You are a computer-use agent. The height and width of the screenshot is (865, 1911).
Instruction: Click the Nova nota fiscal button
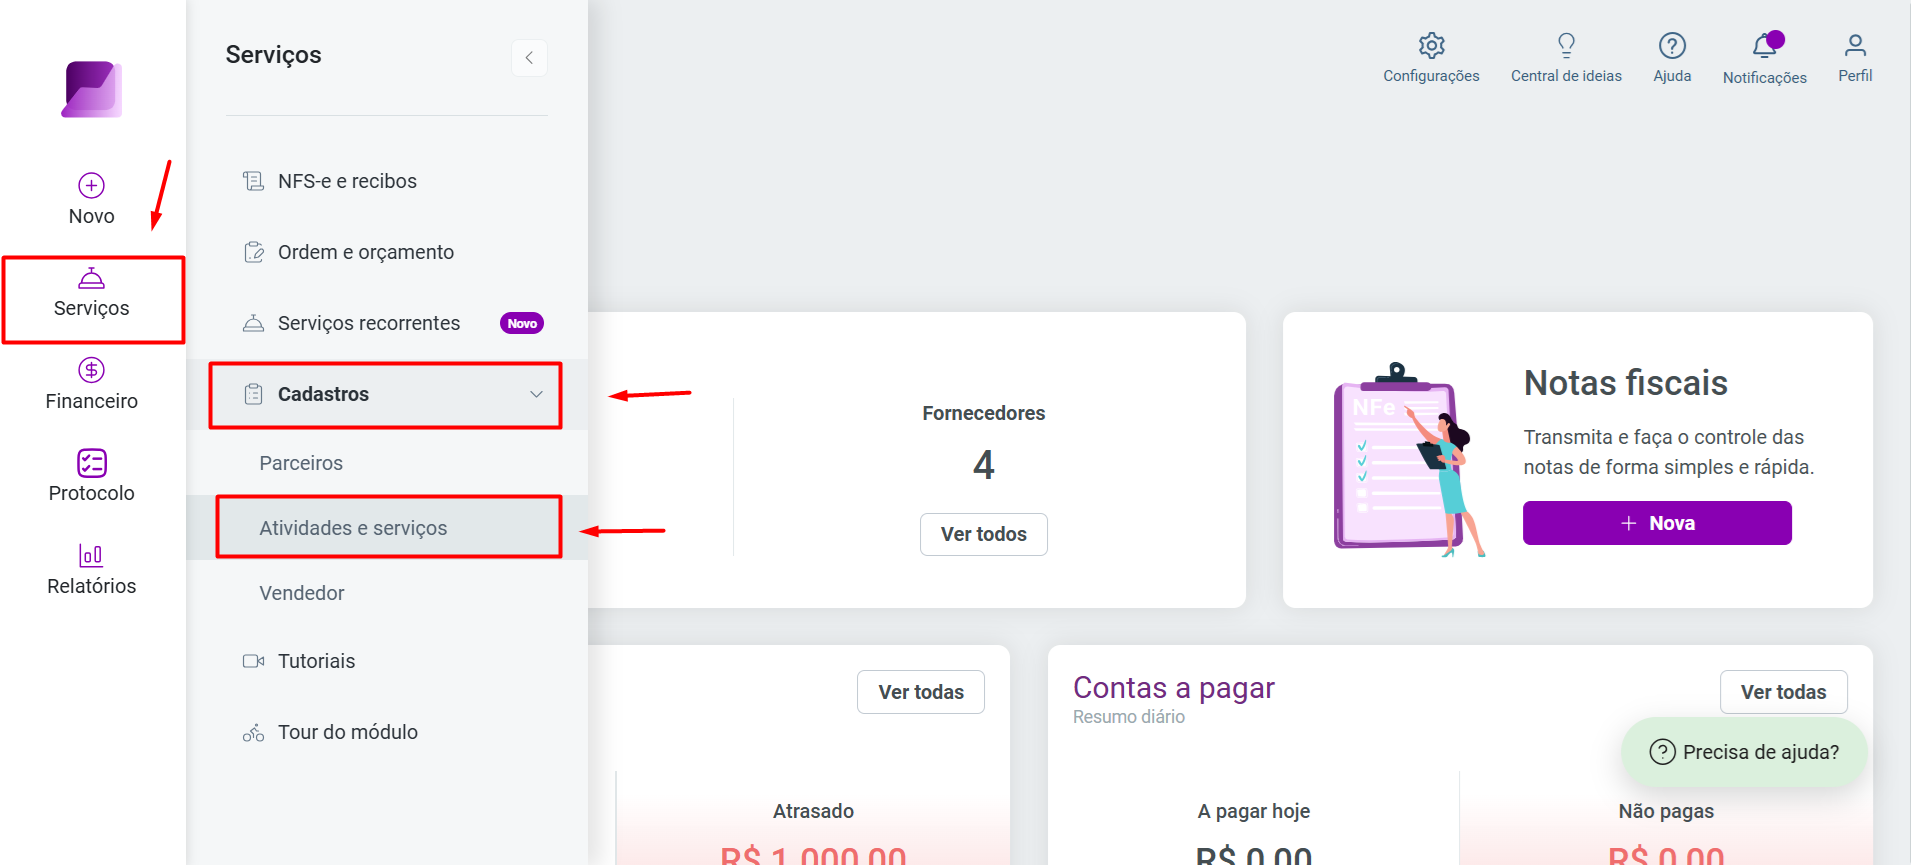(x=1657, y=523)
